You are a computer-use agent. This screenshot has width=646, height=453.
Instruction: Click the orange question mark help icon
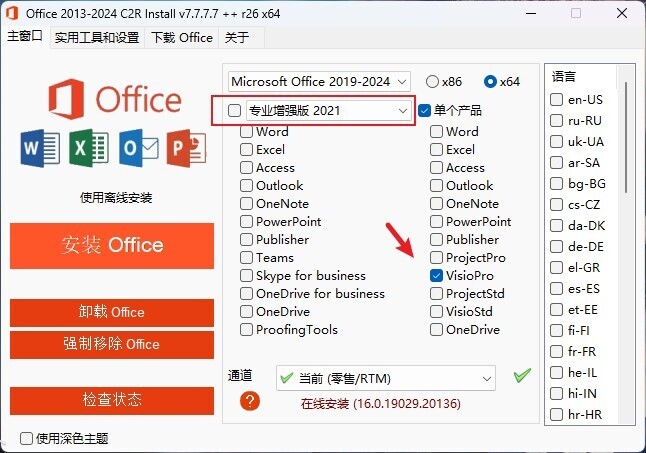250,401
